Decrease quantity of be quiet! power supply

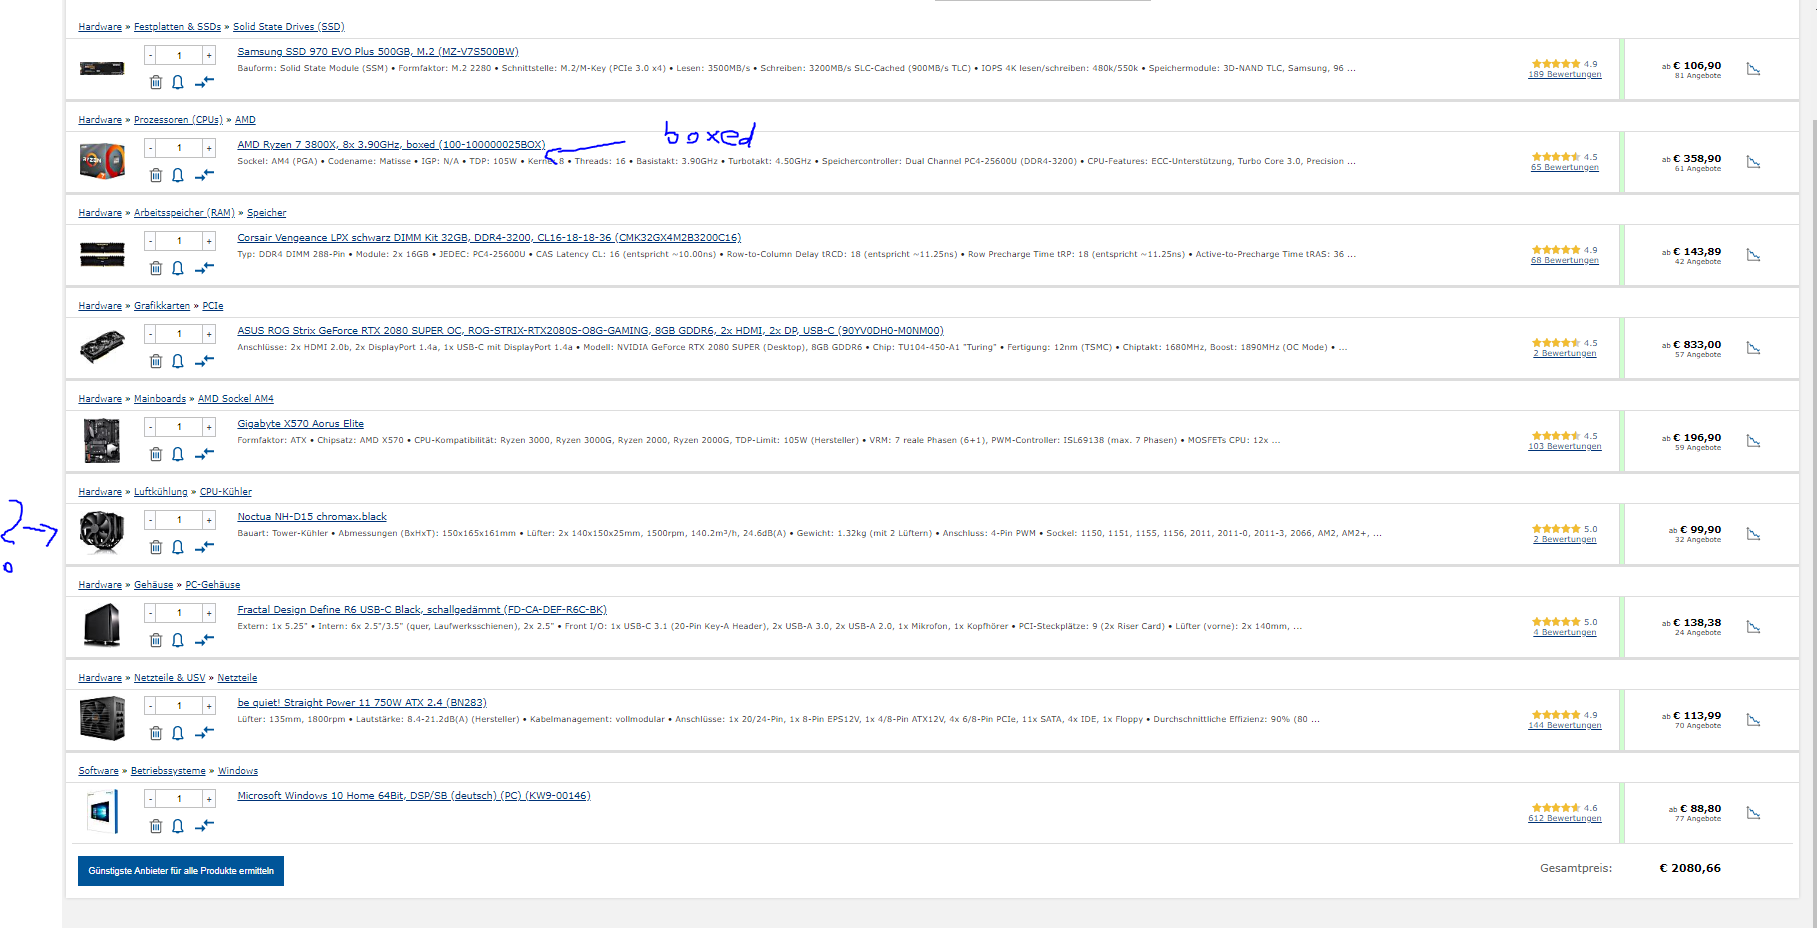pyautogui.click(x=150, y=706)
